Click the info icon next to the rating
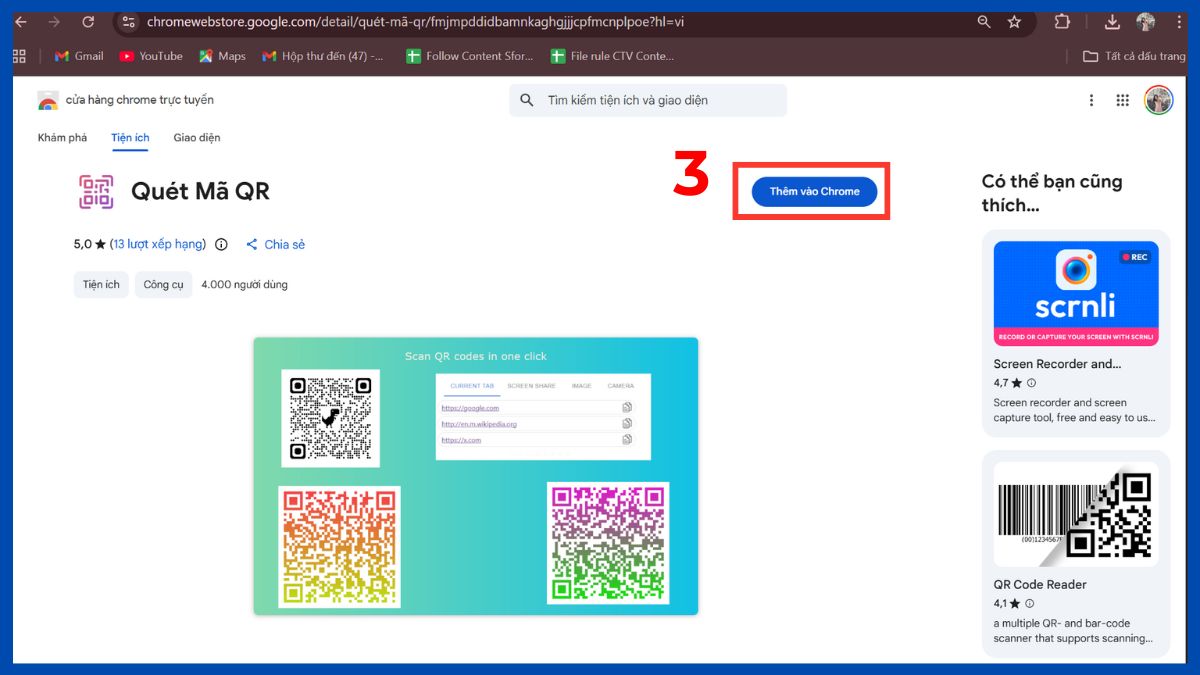Image resolution: width=1200 pixels, height=675 pixels. [x=220, y=244]
